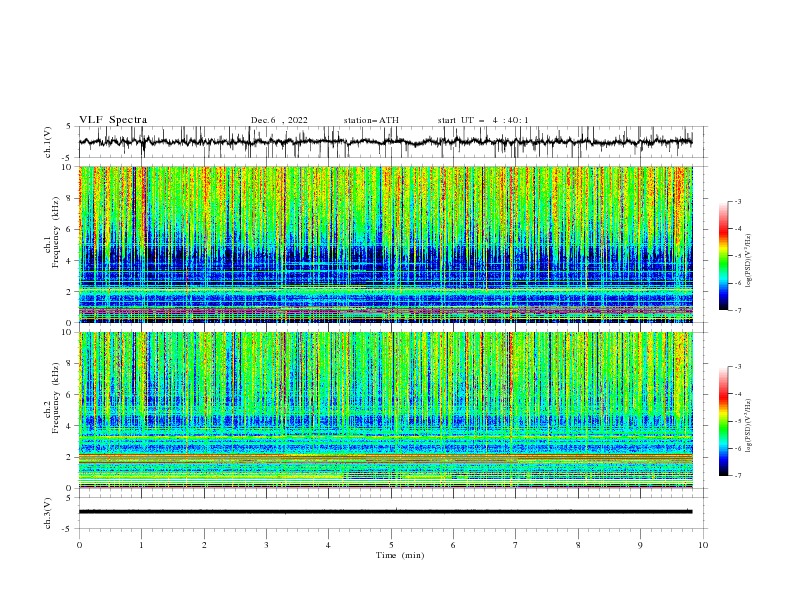Click the "ch.3(V)" axis label
The height and width of the screenshot is (612, 792).
click(48, 513)
